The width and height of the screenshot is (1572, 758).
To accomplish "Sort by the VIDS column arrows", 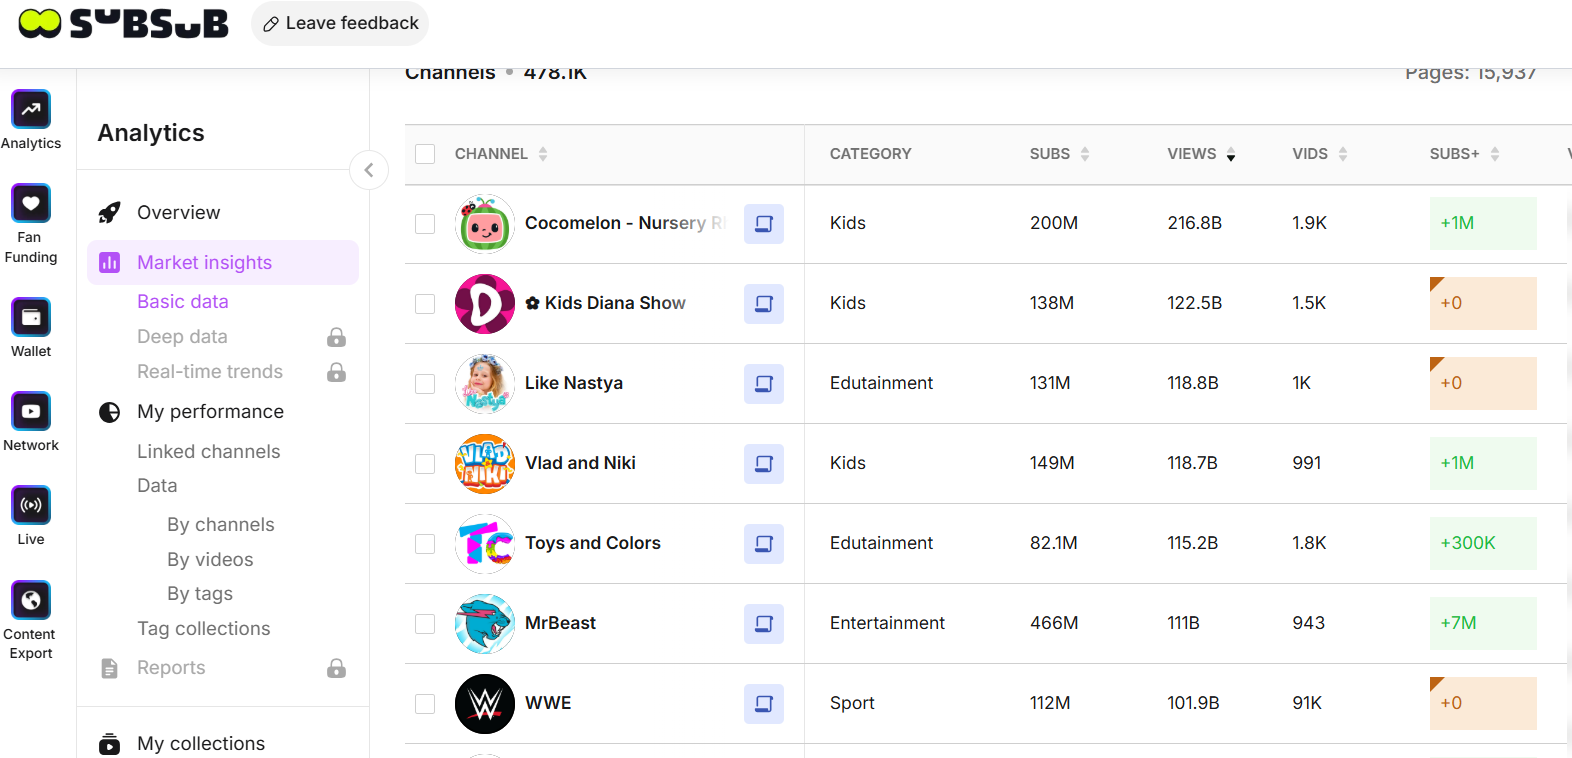I will [1343, 154].
